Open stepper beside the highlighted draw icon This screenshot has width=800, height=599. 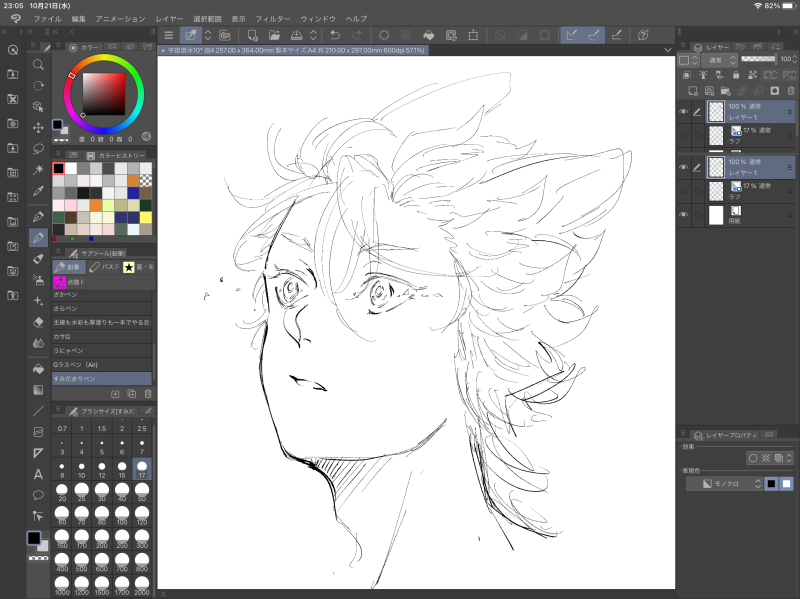208,35
